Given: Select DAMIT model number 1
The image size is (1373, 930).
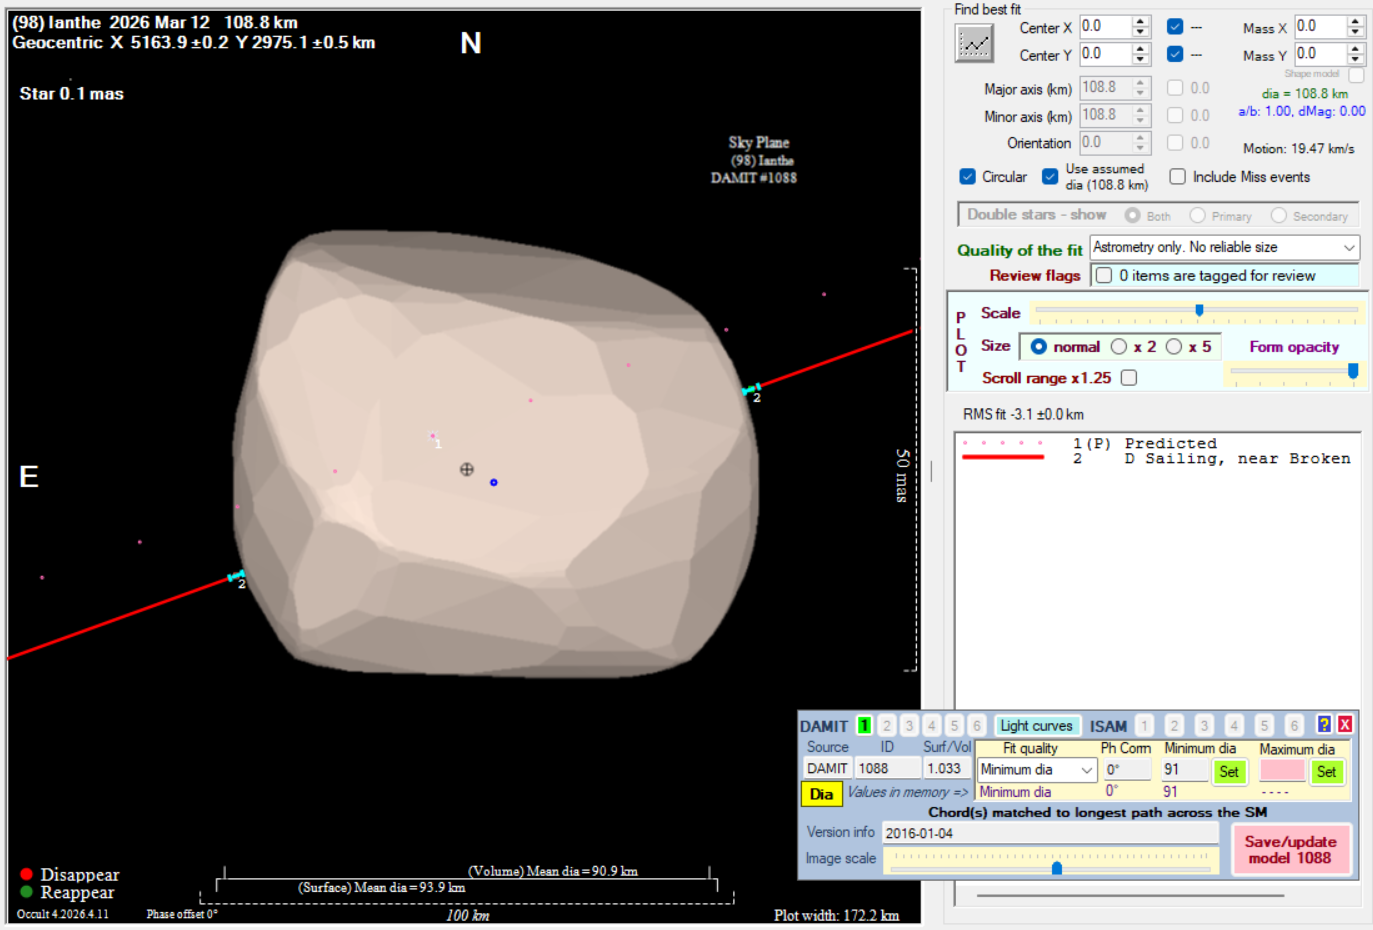Looking at the screenshot, I should tap(864, 726).
